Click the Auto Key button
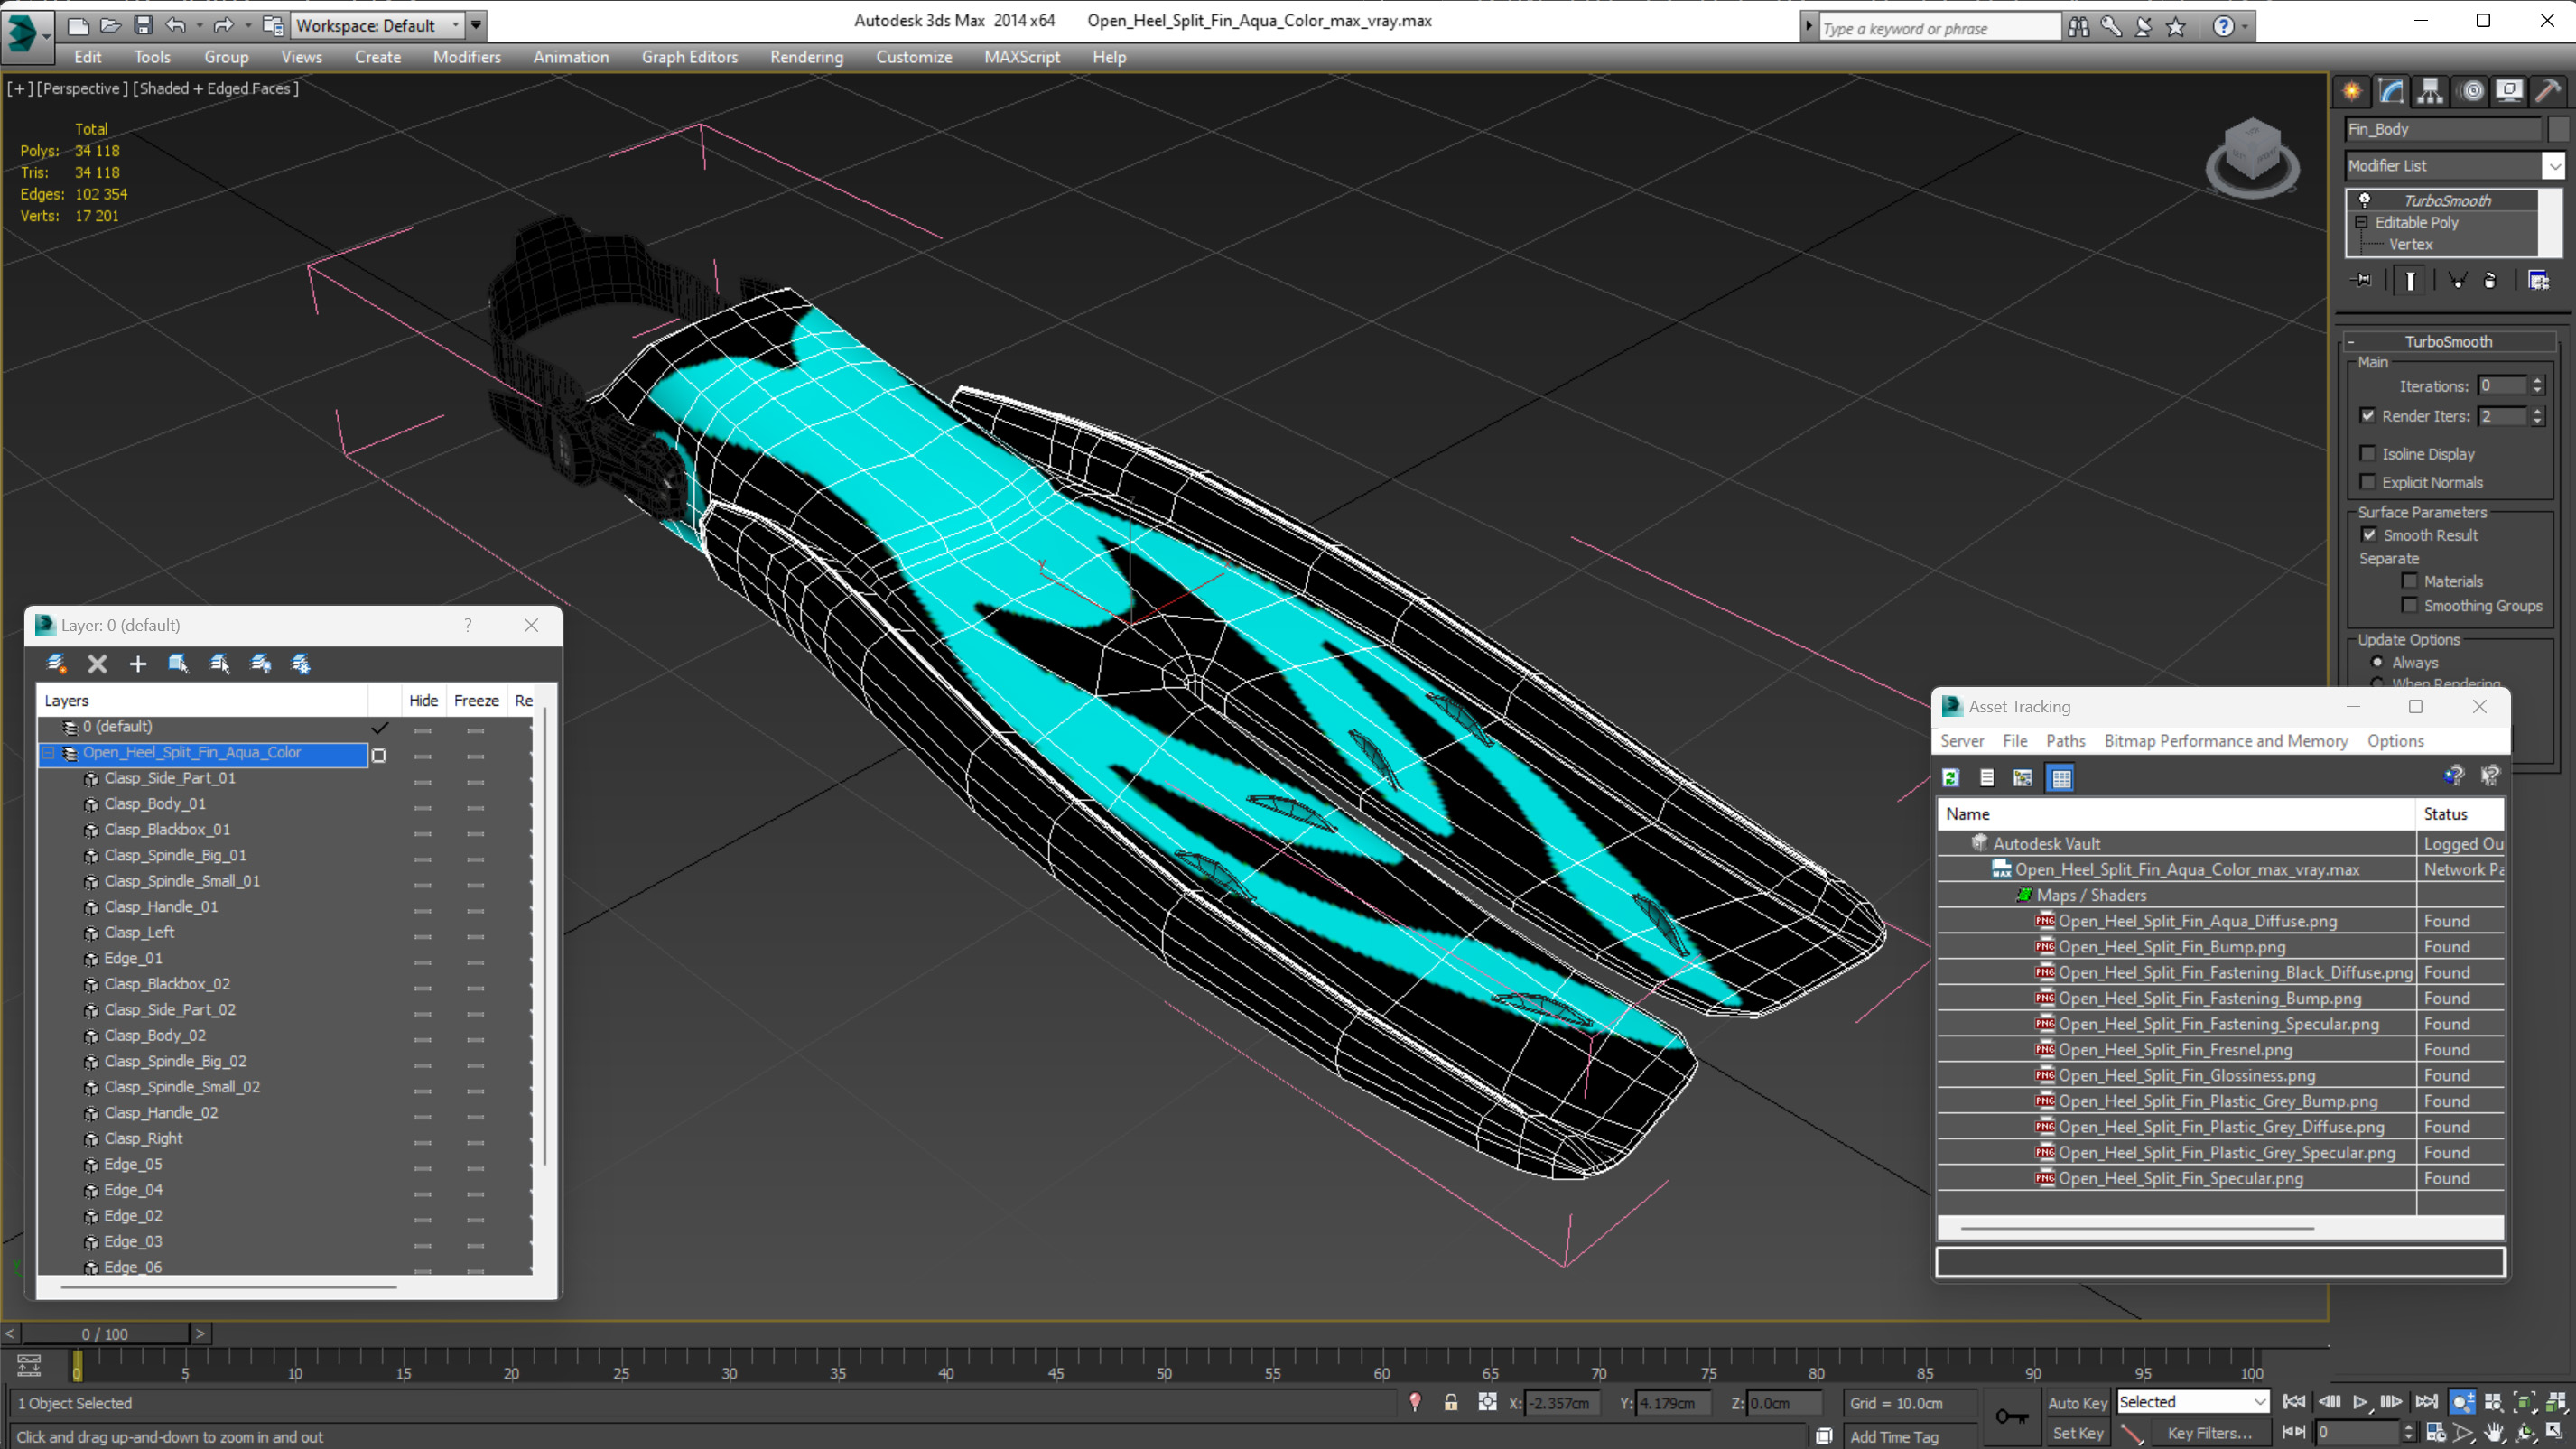 coord(2077,1402)
